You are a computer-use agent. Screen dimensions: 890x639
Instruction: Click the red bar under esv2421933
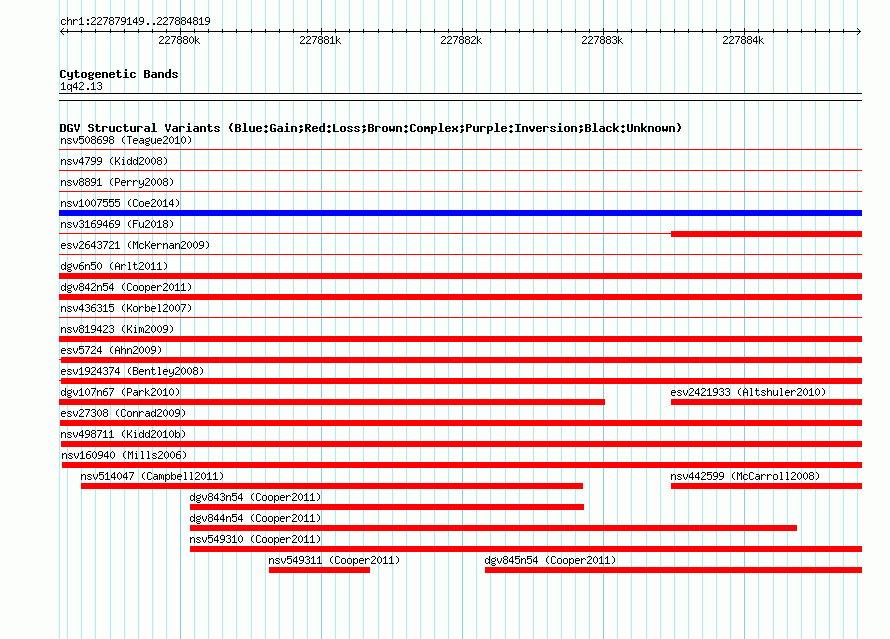pyautogui.click(x=766, y=402)
